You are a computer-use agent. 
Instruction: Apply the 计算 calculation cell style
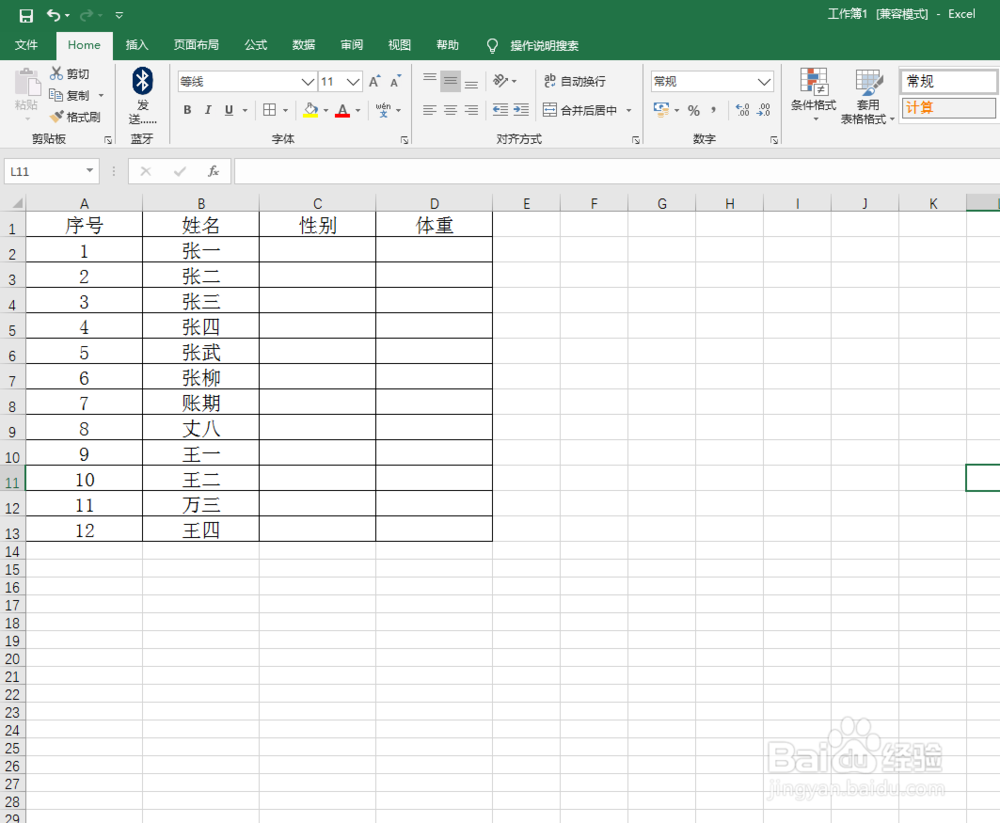949,107
